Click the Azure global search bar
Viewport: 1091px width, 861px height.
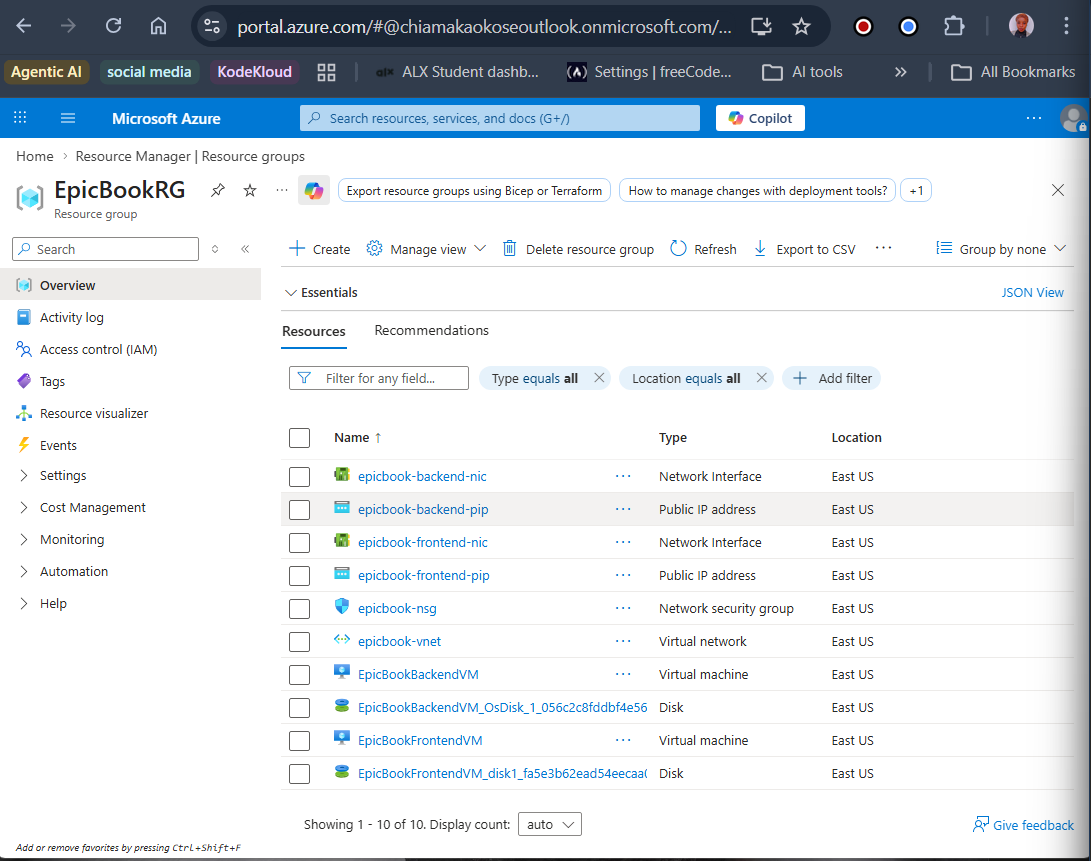pos(500,118)
